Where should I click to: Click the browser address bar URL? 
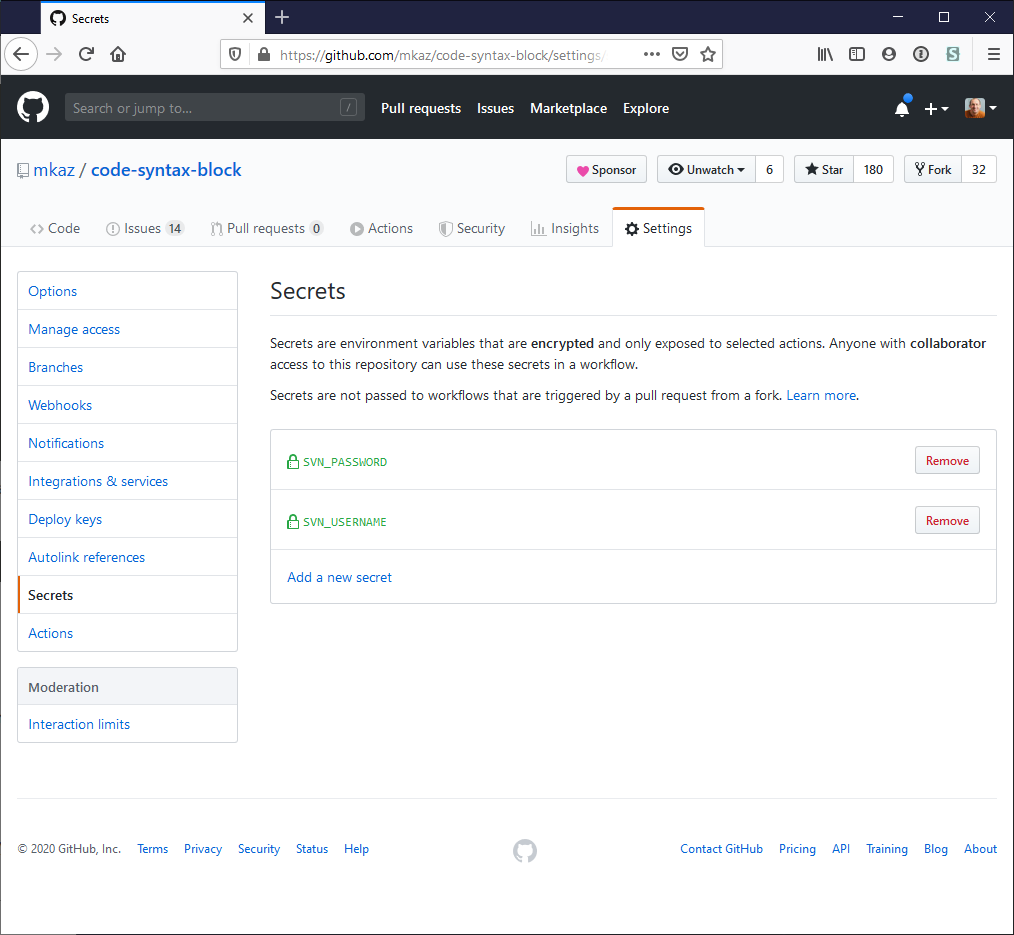click(x=442, y=55)
